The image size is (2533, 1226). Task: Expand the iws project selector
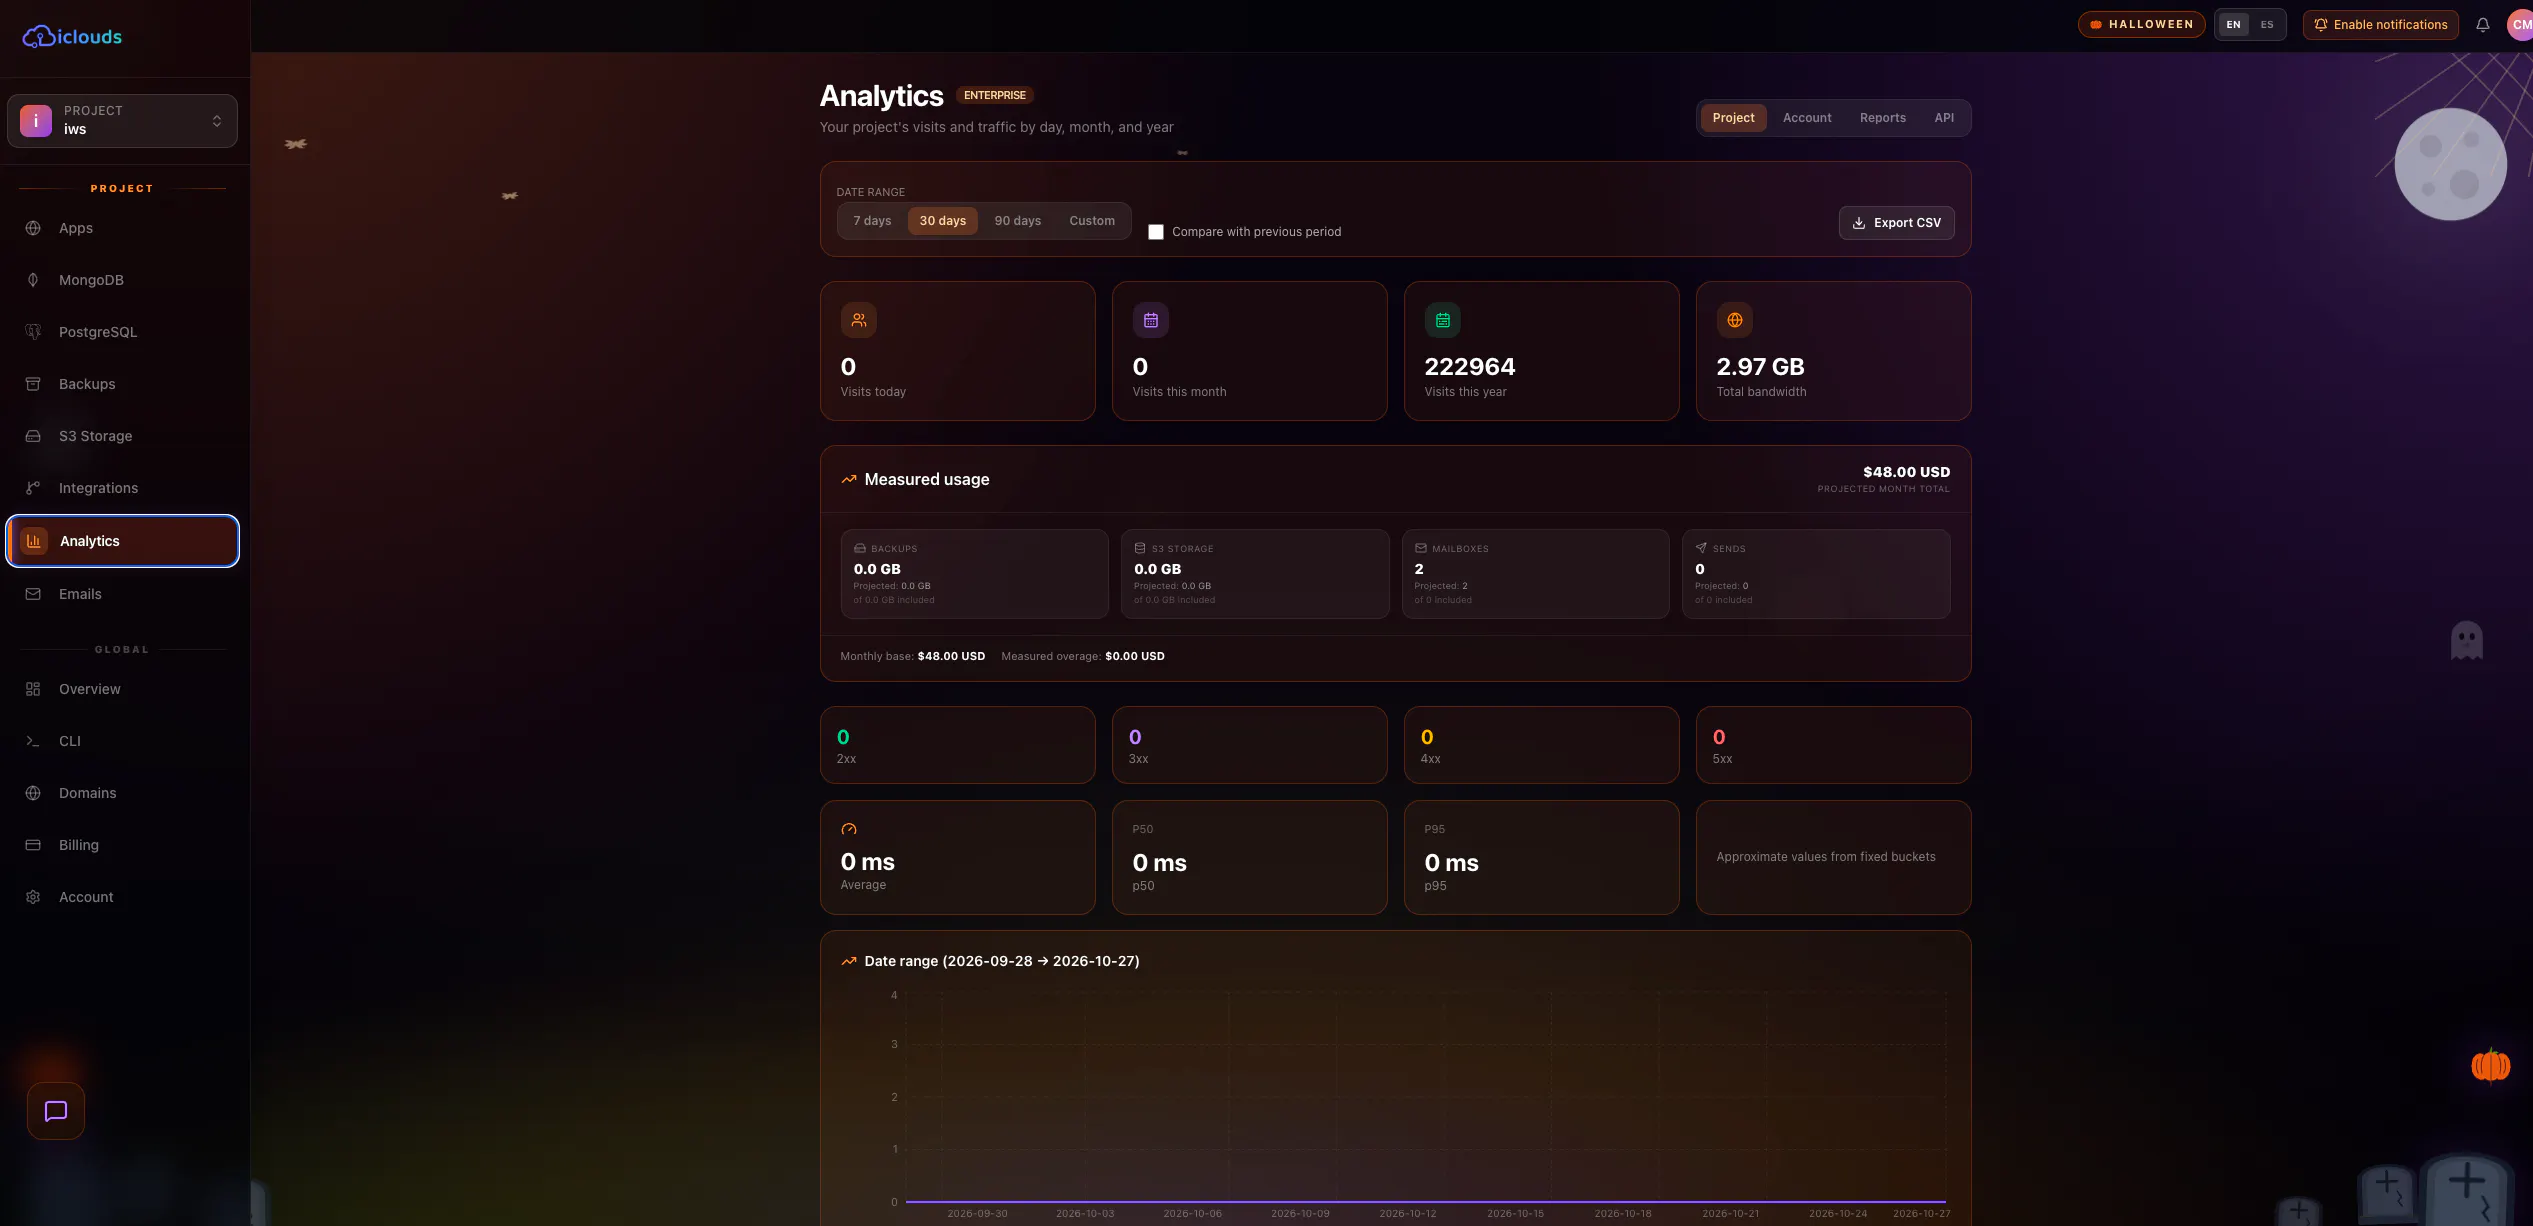point(122,121)
